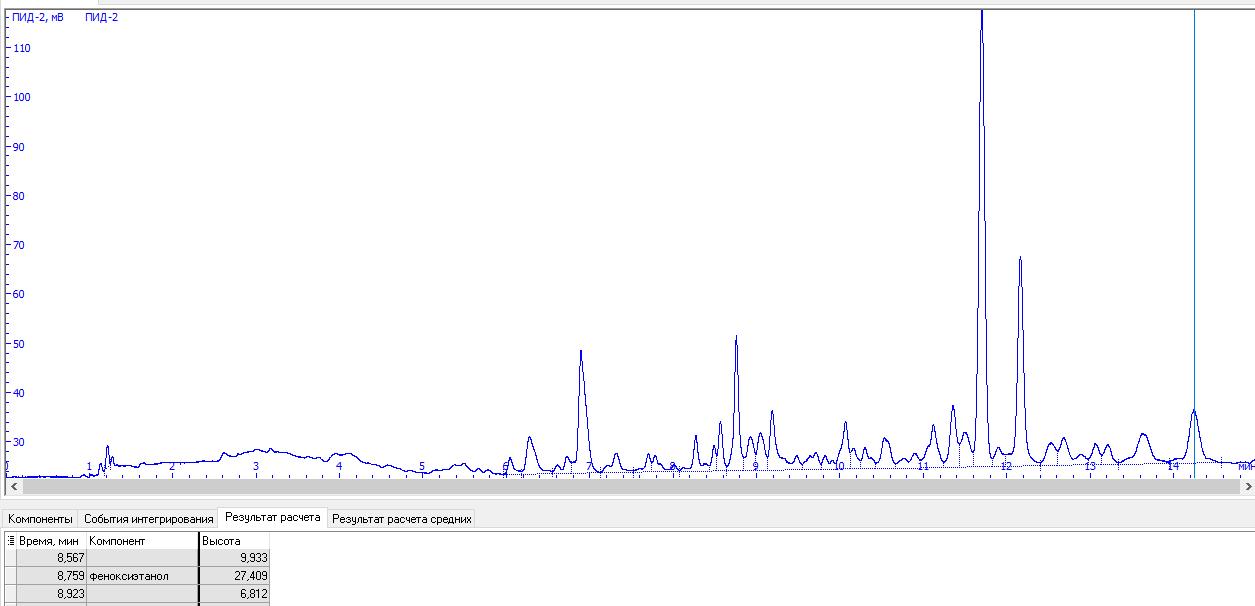Screen dimensions: 1255x606
Task: Click the ПИД-2 channel legend label
Action: (102, 17)
